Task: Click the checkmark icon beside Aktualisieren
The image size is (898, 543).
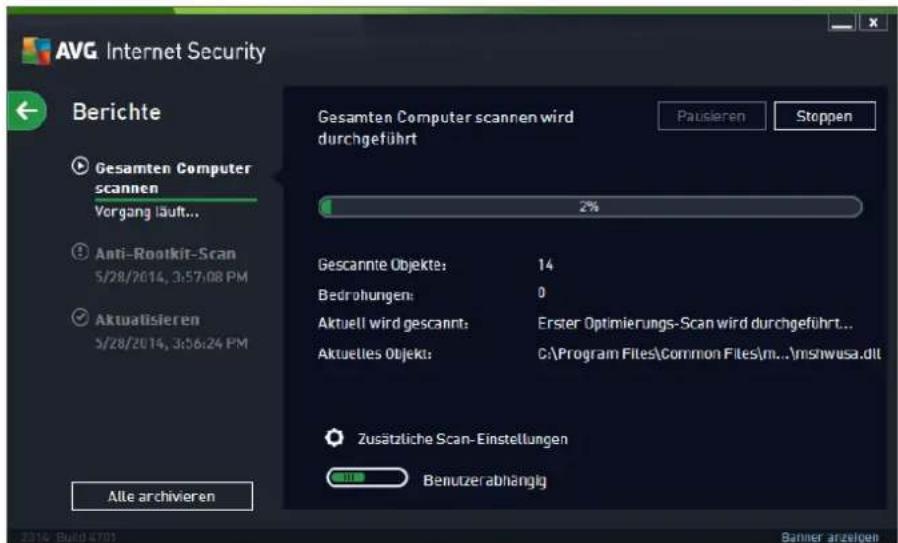Action: coord(80,318)
